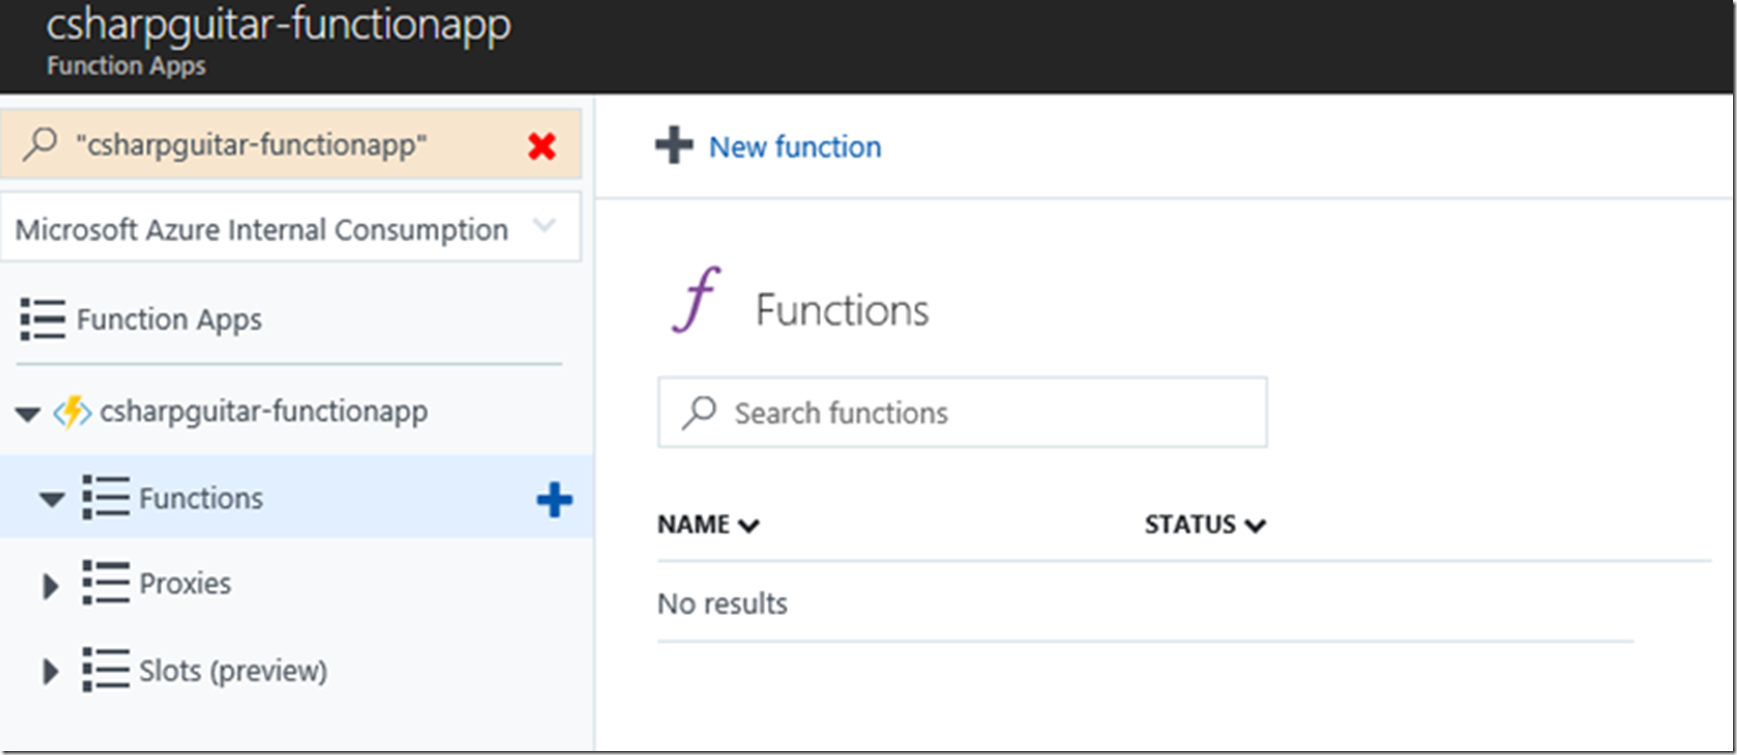Select Slots (preview) in the tree
The image size is (1737, 755).
click(233, 671)
